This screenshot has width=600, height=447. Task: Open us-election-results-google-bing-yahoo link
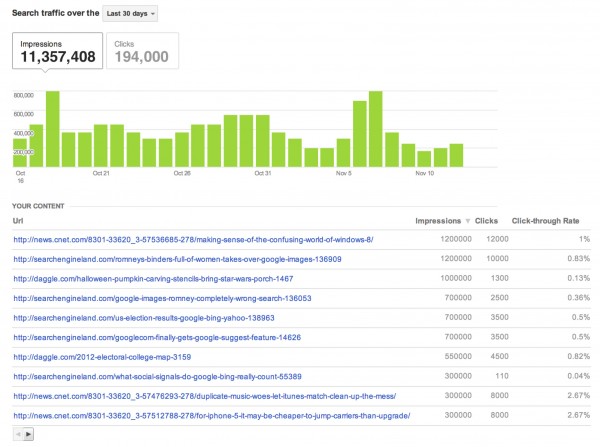pos(144,318)
